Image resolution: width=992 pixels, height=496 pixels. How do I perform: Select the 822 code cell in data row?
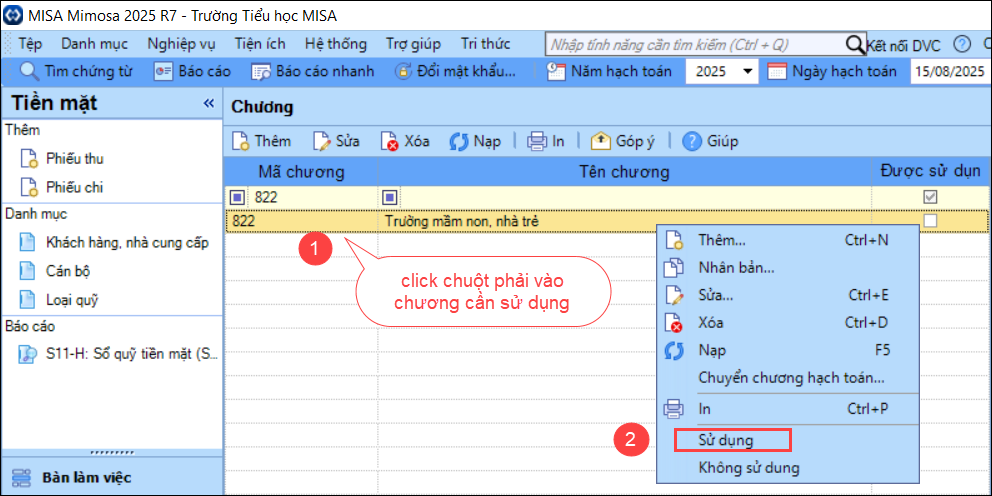pyautogui.click(x=302, y=221)
